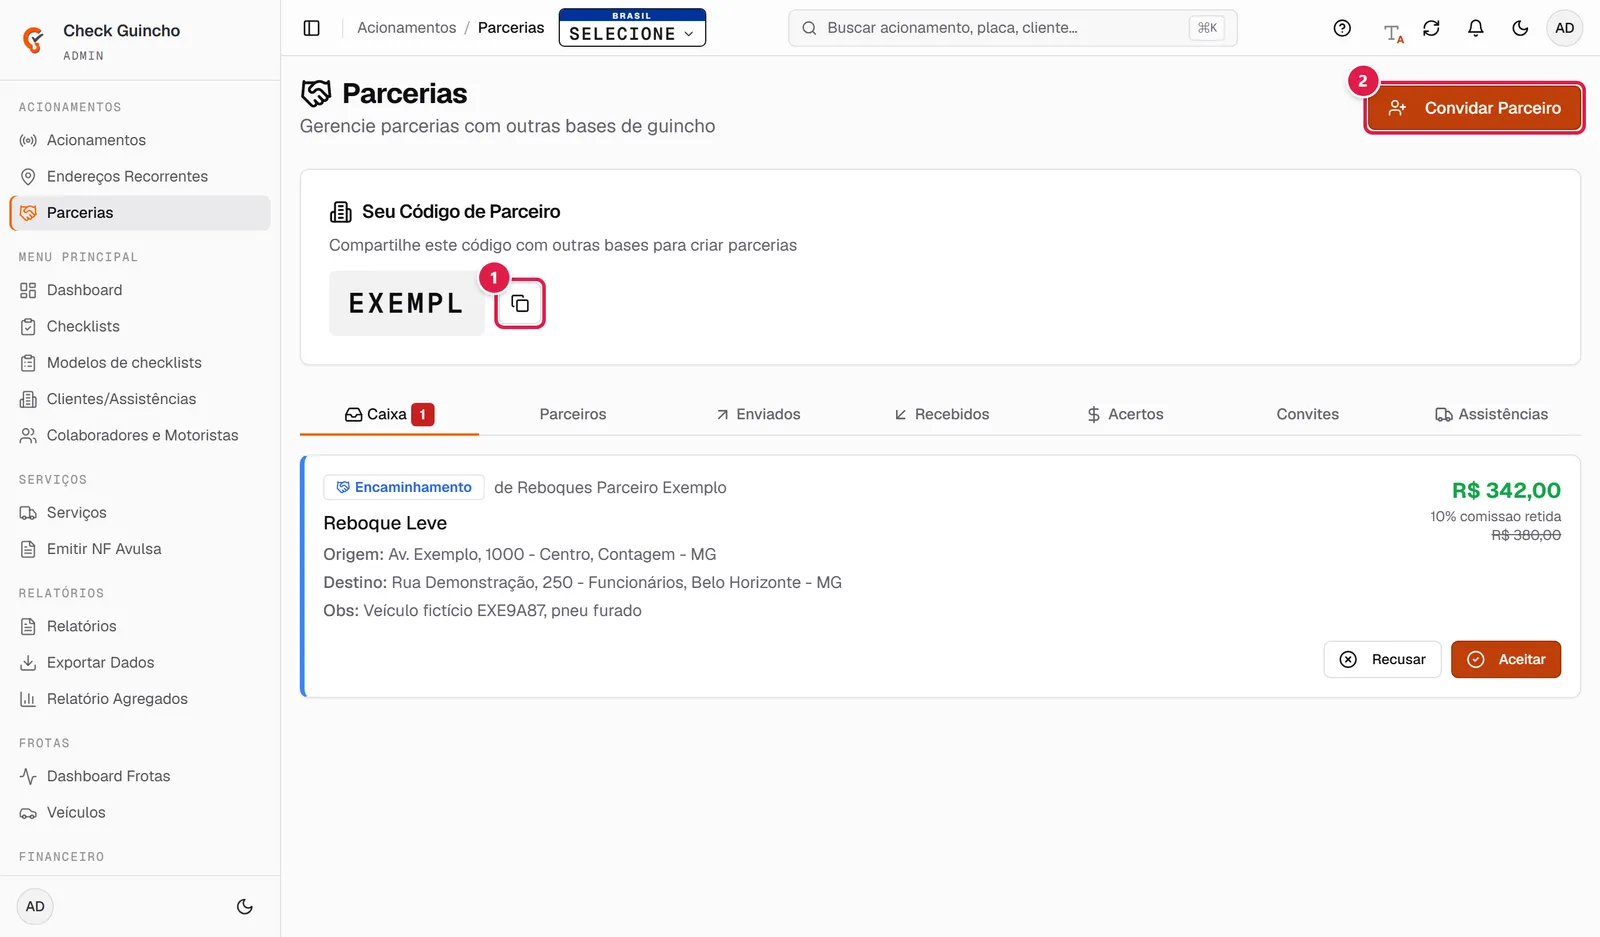Click the Check Guincho logo

34,40
